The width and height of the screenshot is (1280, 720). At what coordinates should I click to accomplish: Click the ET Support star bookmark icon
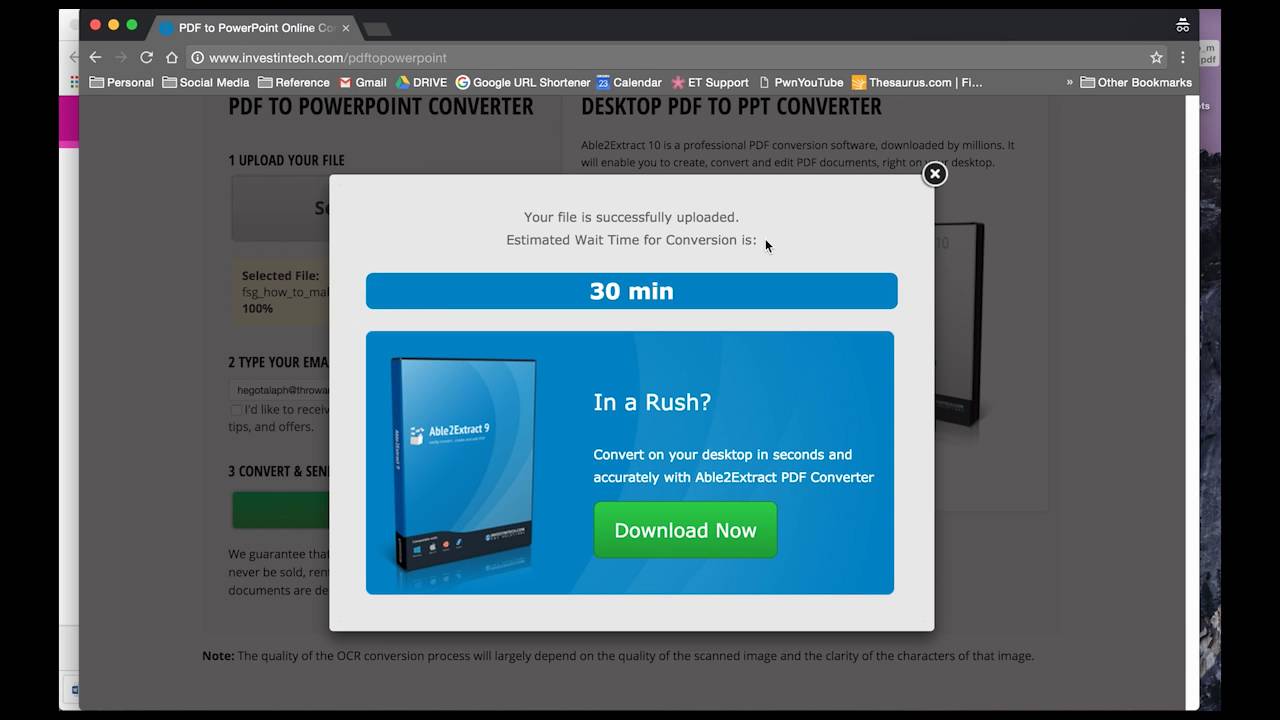coord(677,82)
